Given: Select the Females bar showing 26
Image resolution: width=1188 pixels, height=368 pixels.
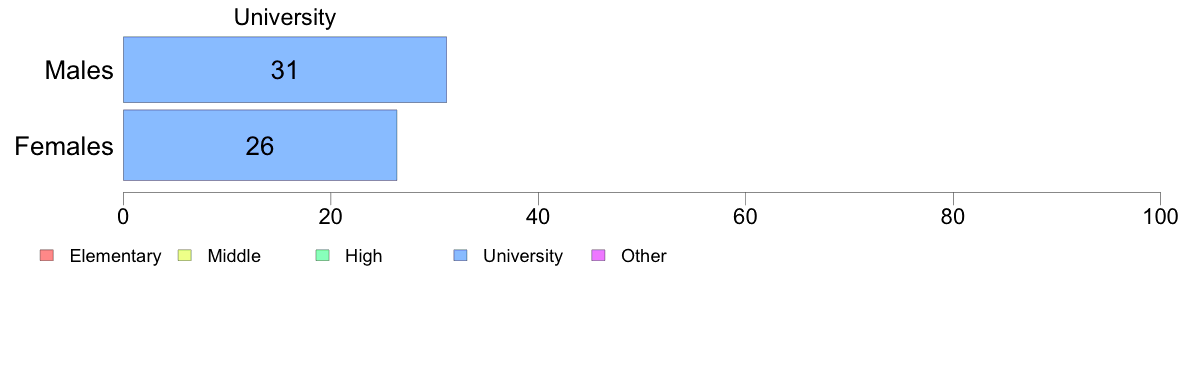Looking at the screenshot, I should 260,145.
